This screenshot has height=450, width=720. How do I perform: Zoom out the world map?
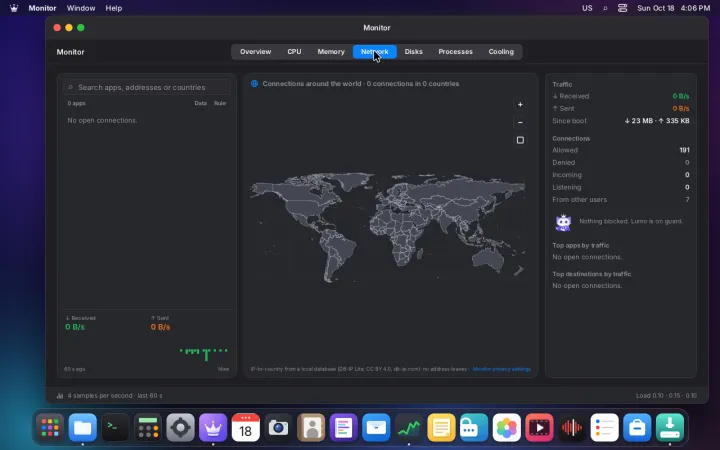point(520,123)
